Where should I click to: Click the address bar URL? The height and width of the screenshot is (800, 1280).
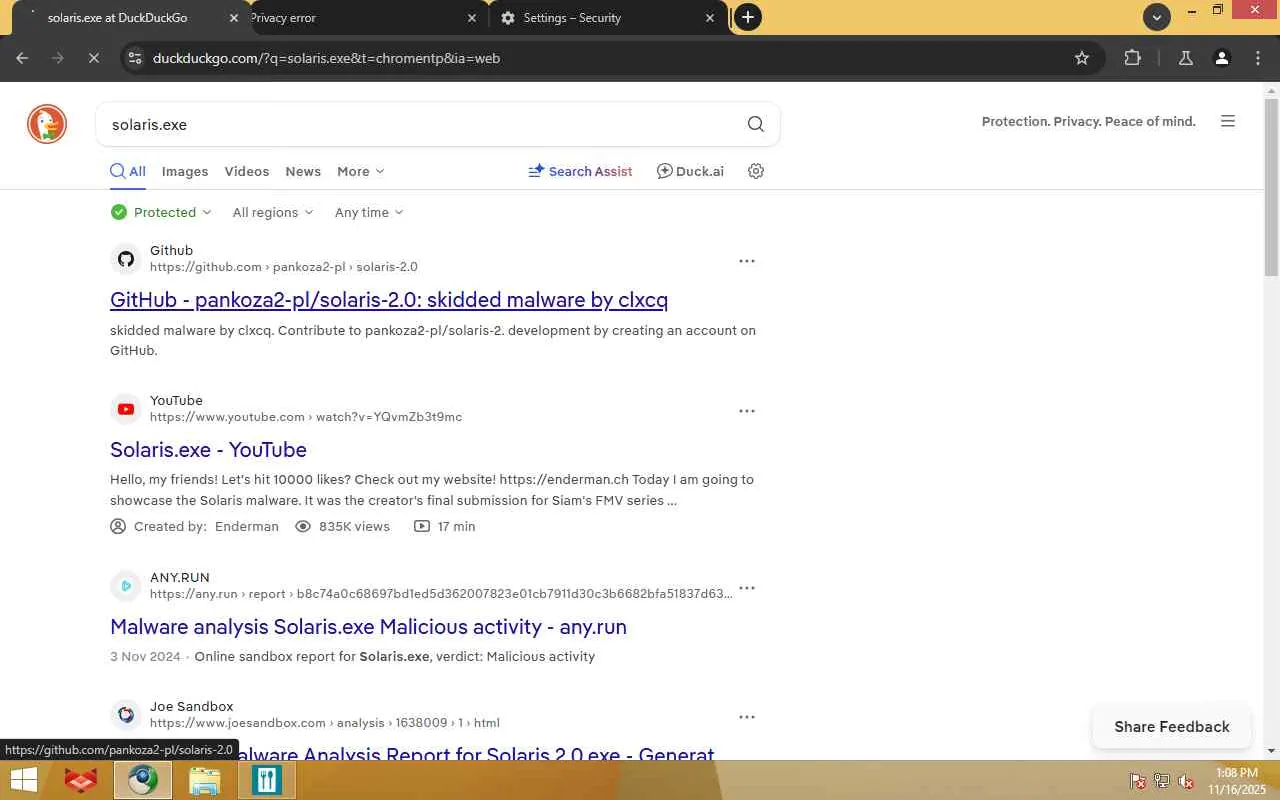[x=326, y=58]
